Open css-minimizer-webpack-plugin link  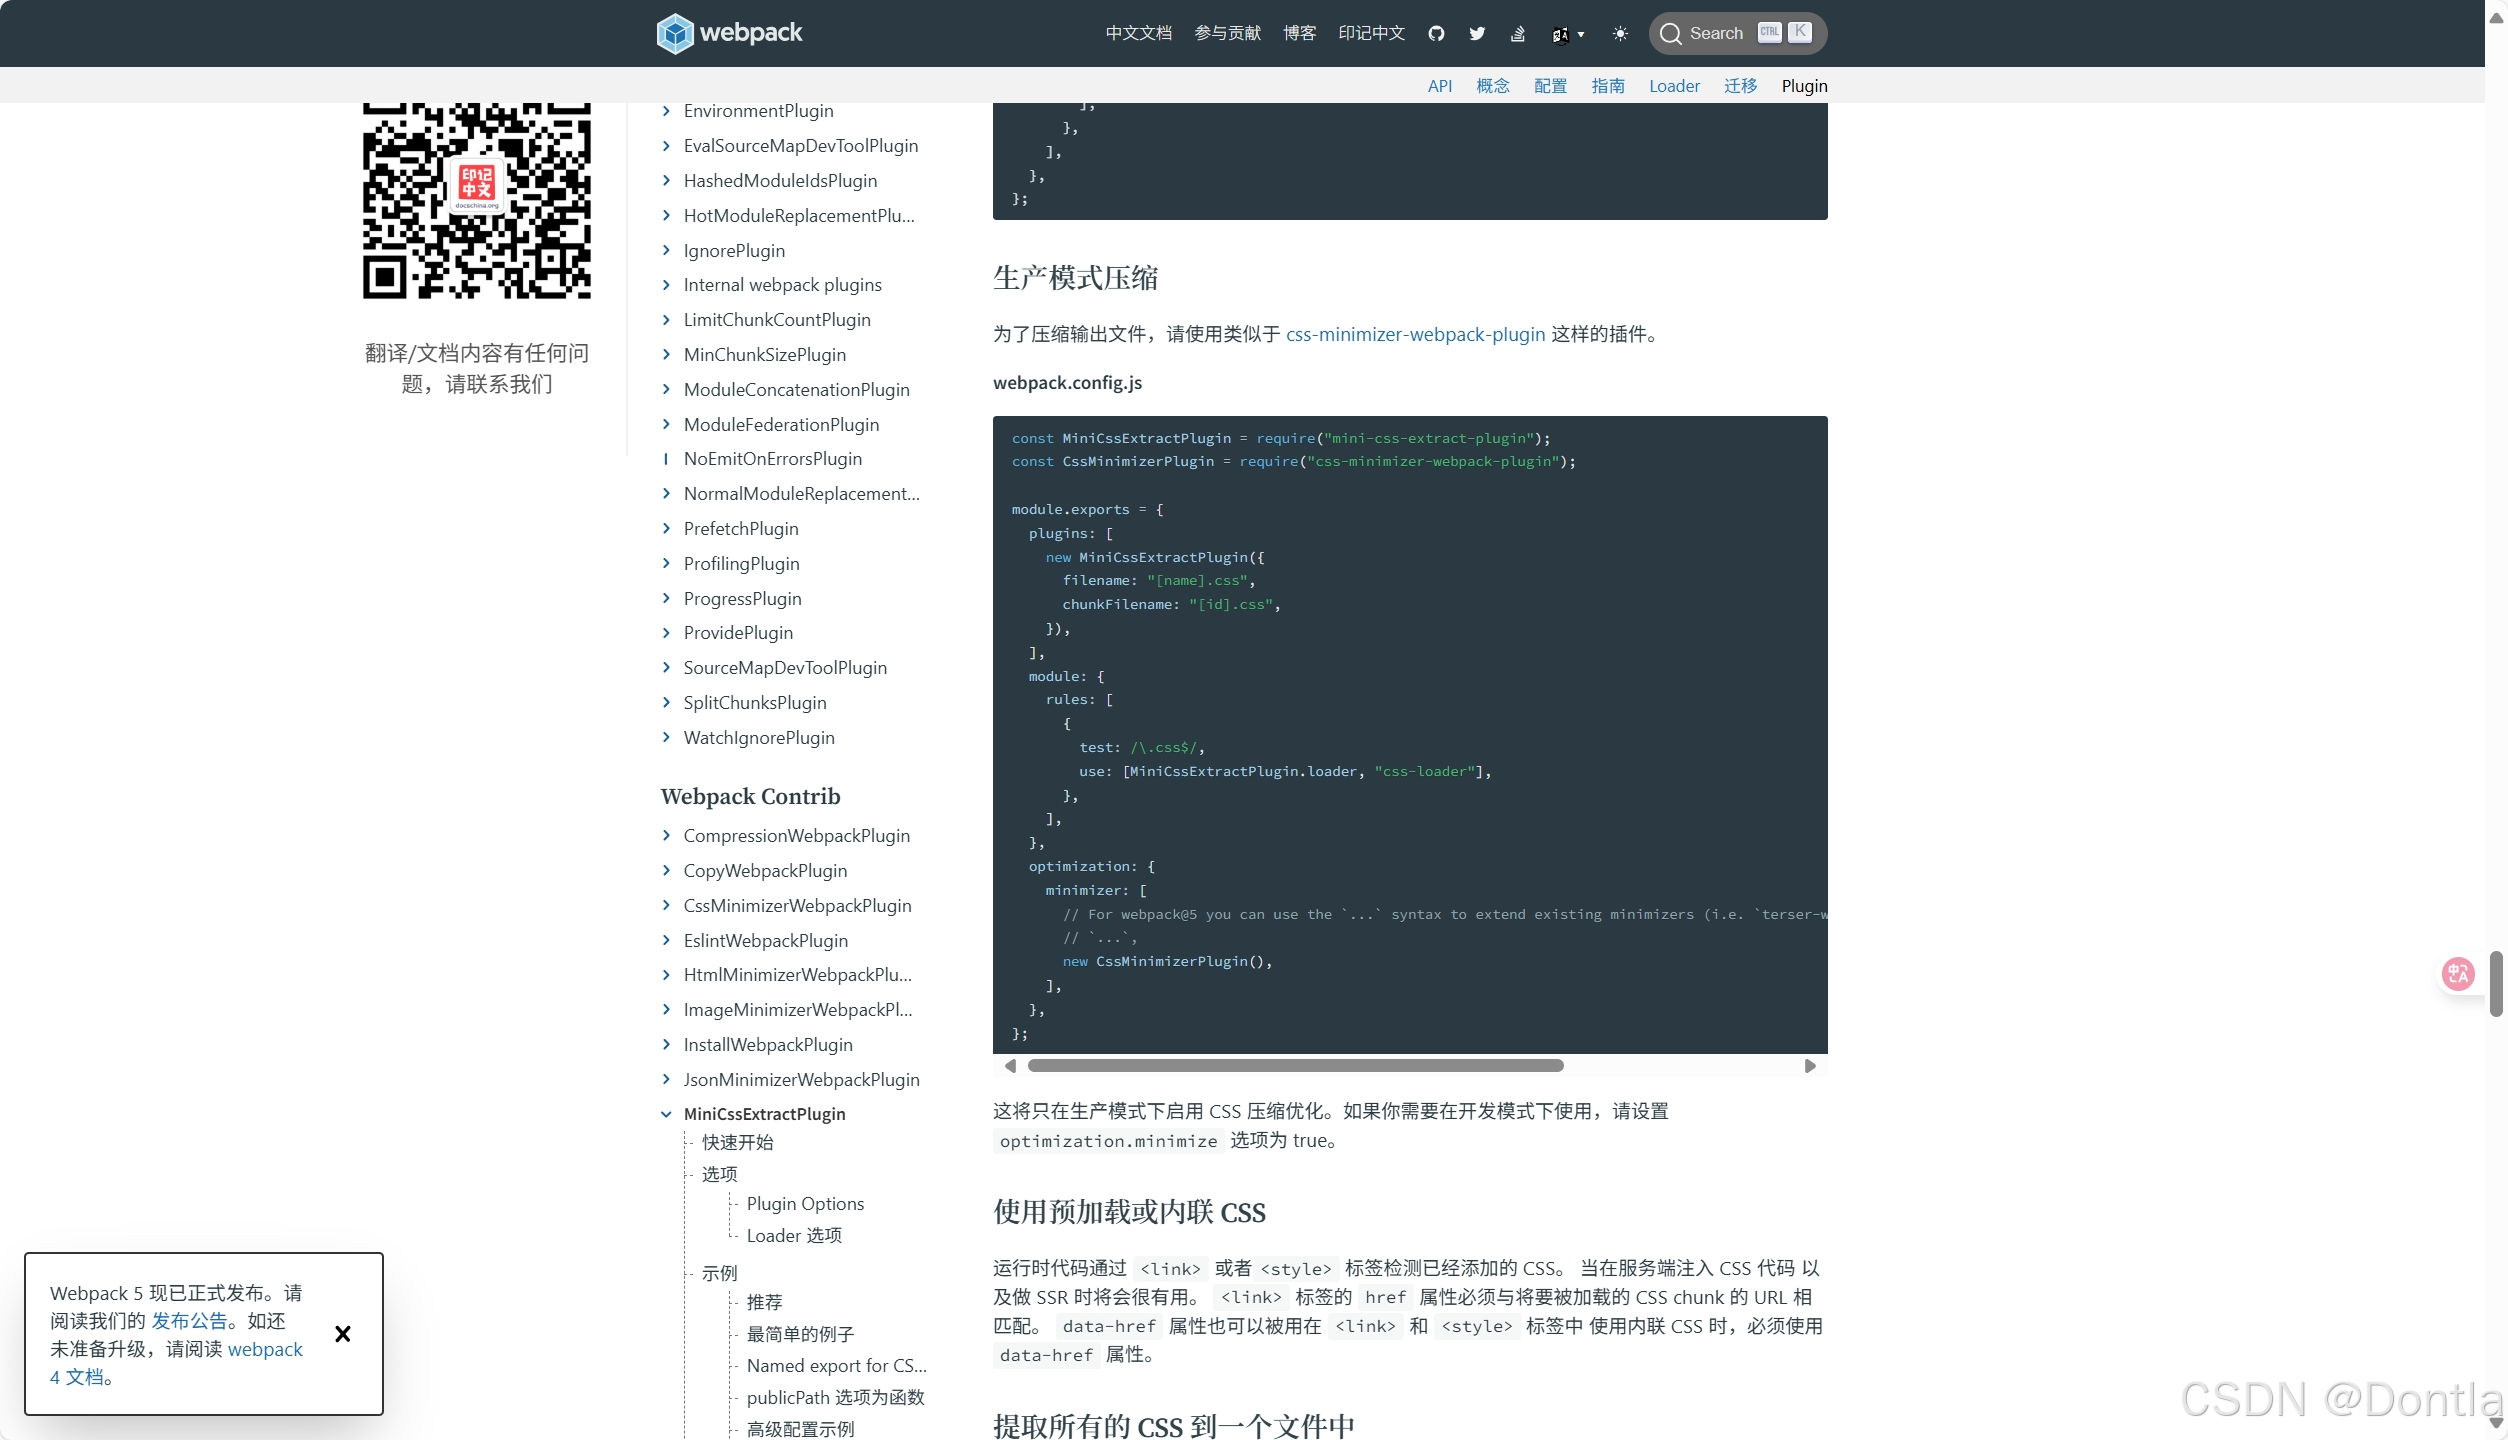tap(1415, 334)
